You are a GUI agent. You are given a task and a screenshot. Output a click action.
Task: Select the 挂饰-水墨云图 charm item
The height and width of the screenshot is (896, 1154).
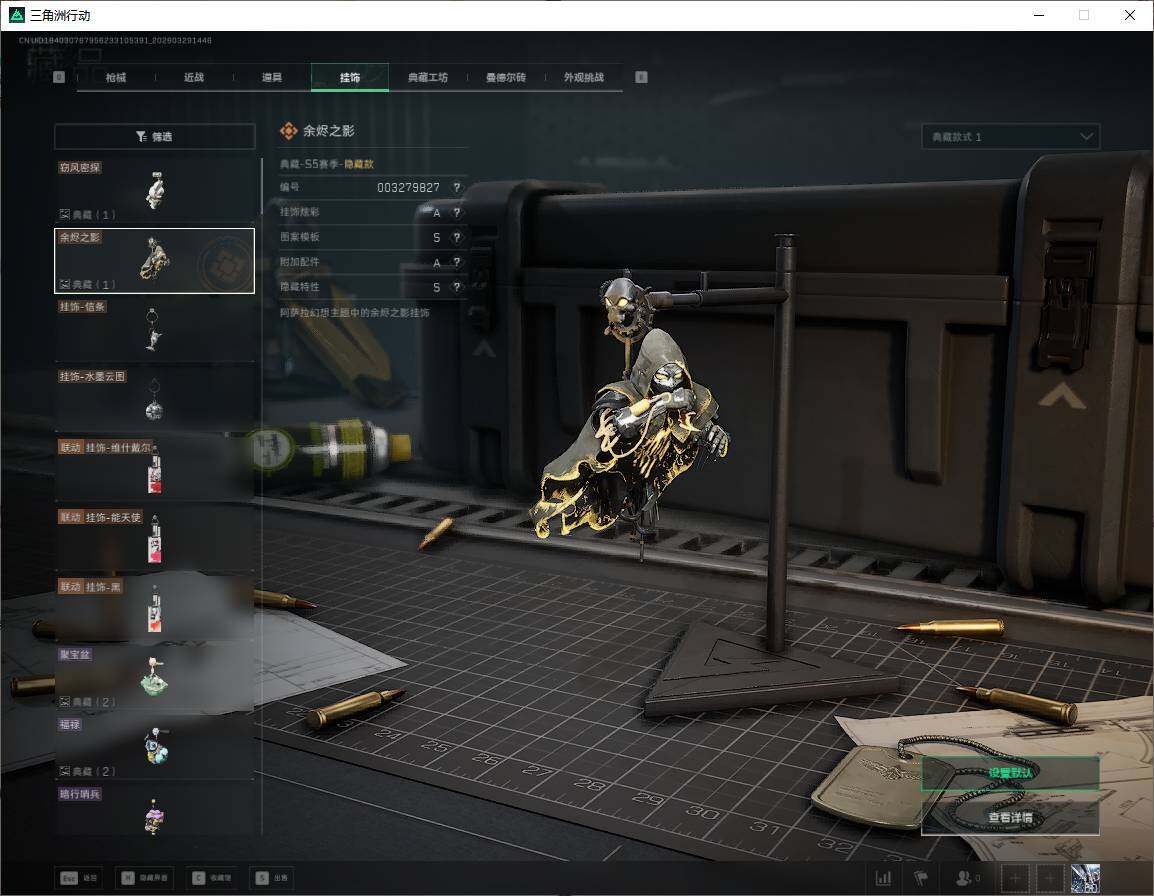click(155, 400)
